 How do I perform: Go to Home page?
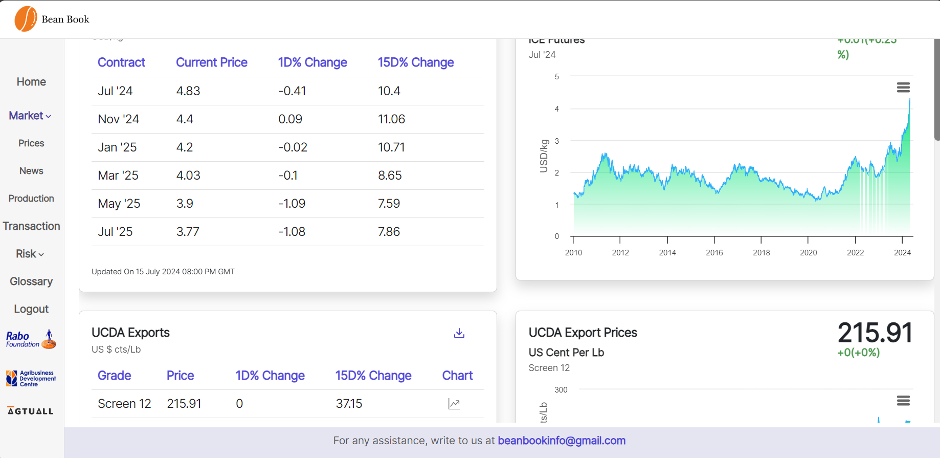[x=31, y=82]
